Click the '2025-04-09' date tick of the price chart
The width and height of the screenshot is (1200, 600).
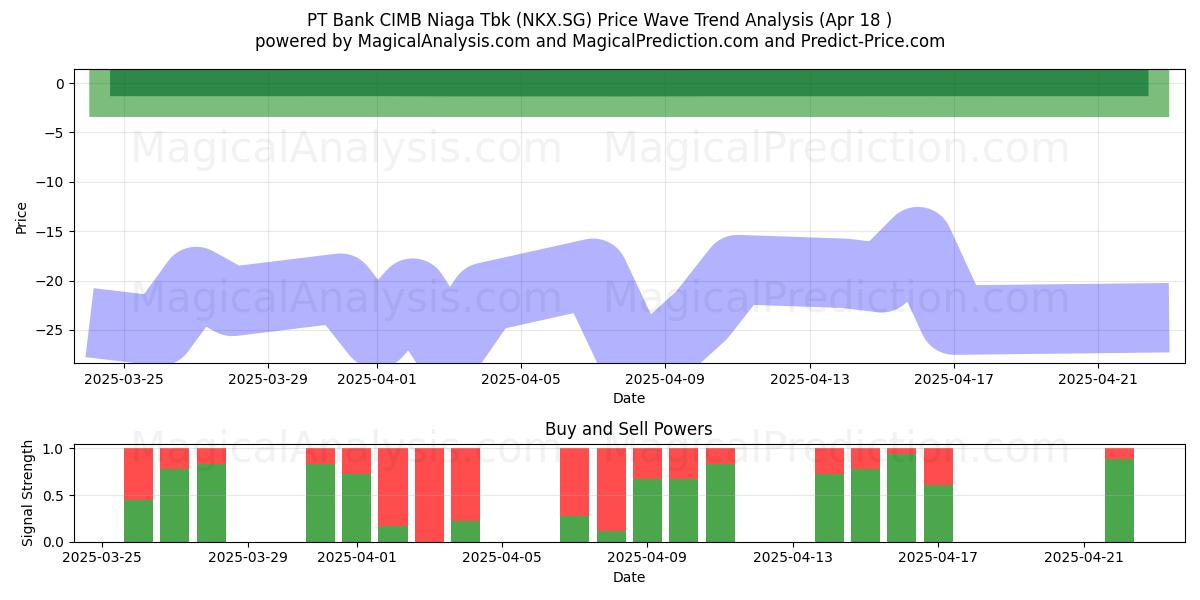[x=666, y=379]
